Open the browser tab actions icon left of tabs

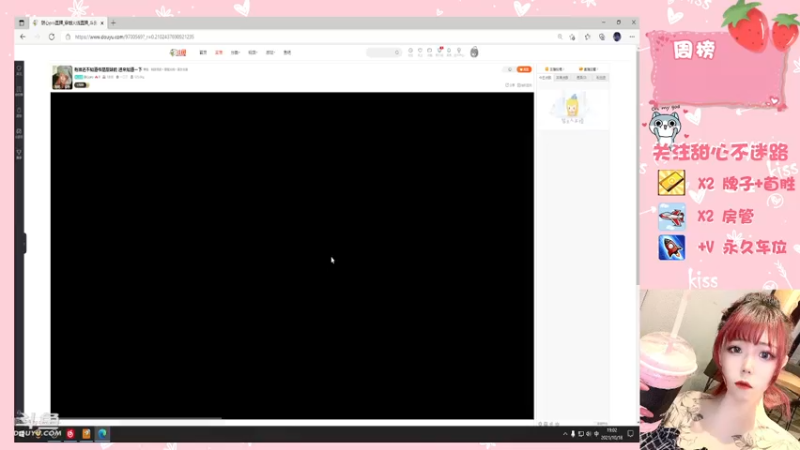point(21,23)
